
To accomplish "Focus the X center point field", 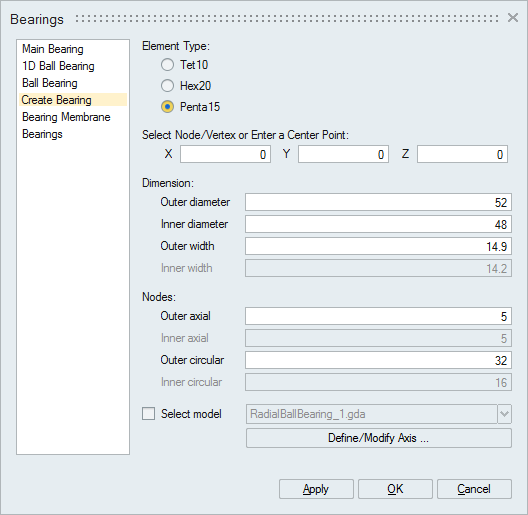I will point(225,154).
